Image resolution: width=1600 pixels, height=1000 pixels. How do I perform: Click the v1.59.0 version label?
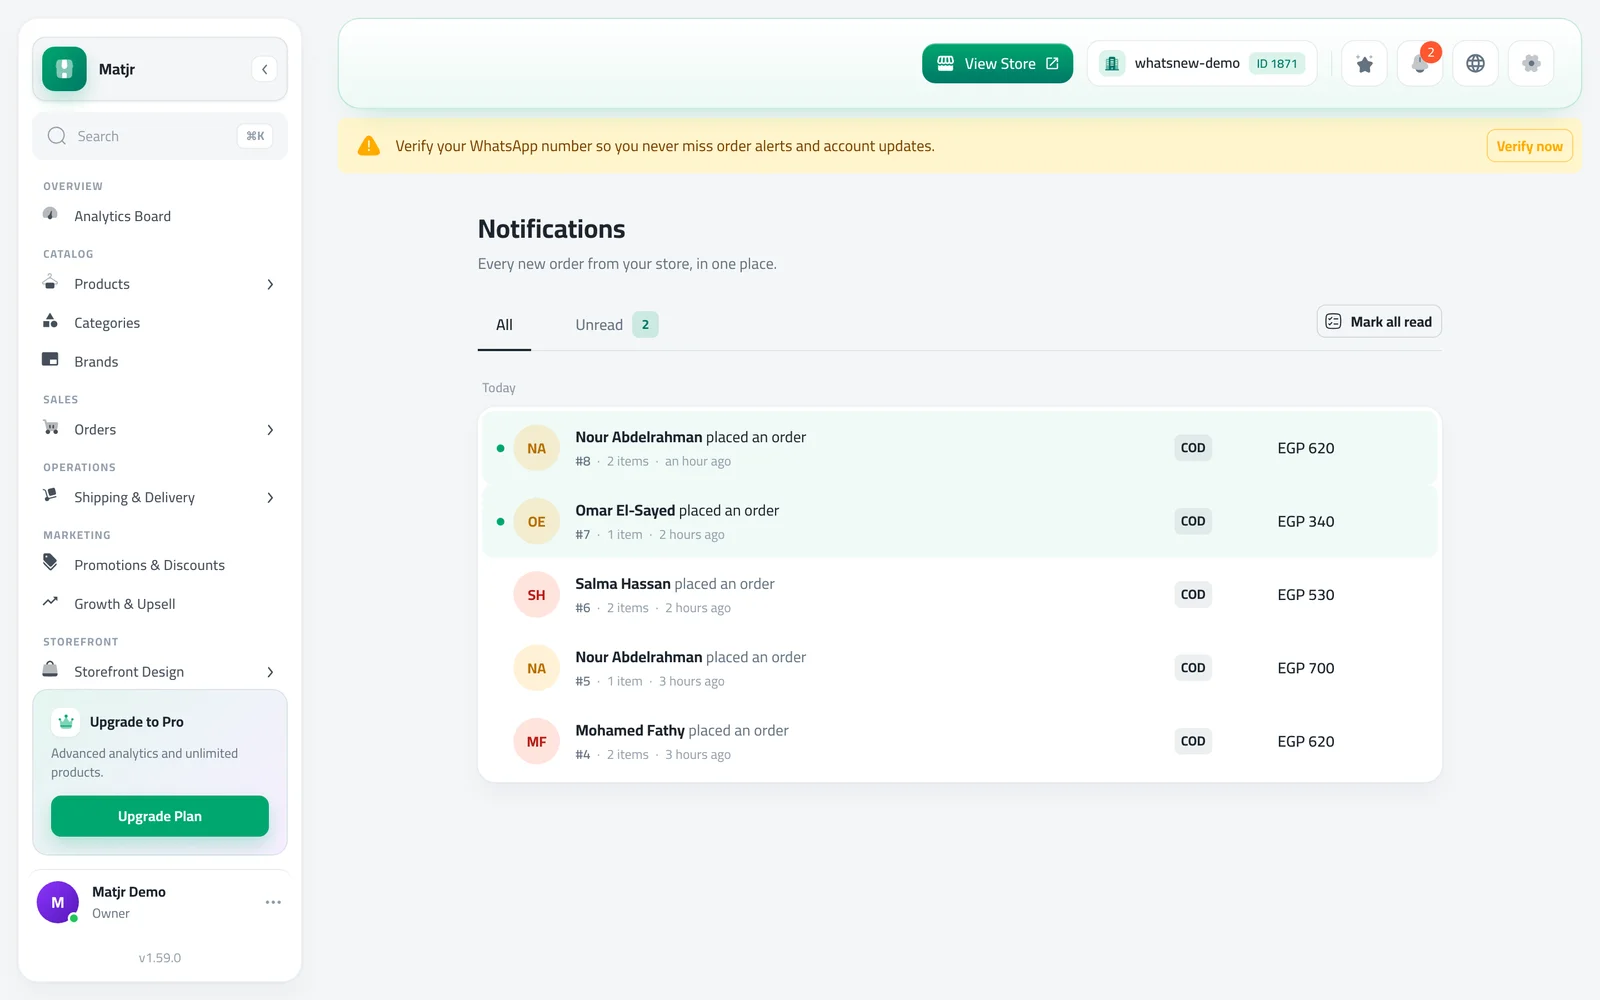pos(160,958)
